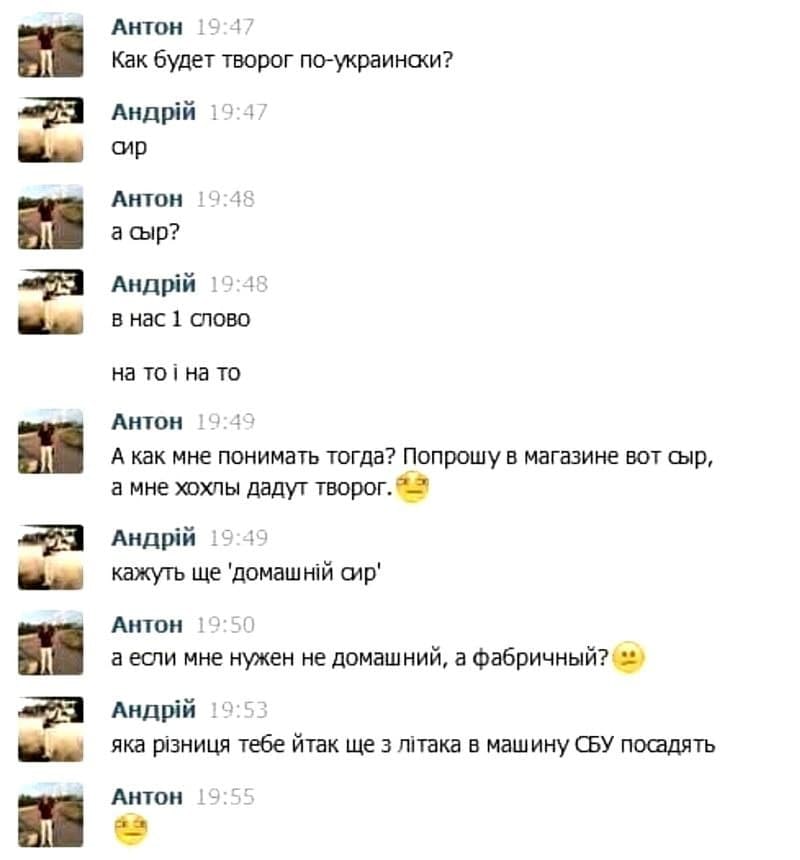
Task: Click Андрій's avatar at the 19:53 message
Action: (x=50, y=729)
